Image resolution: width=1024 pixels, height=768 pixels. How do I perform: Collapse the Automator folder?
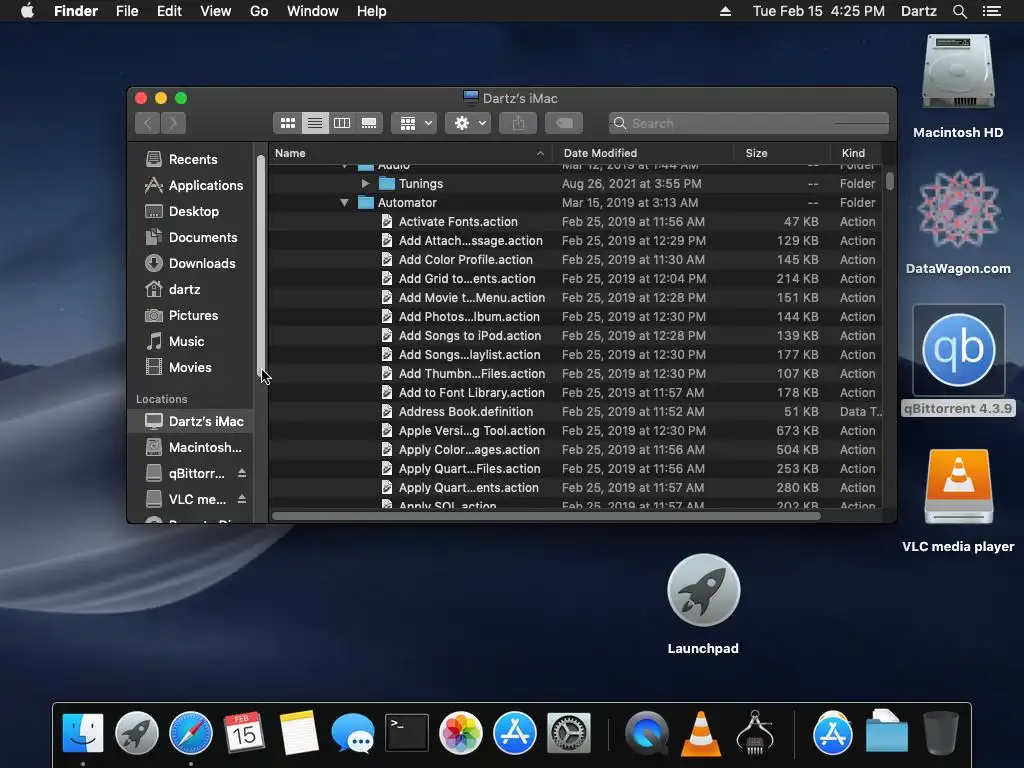coord(344,202)
